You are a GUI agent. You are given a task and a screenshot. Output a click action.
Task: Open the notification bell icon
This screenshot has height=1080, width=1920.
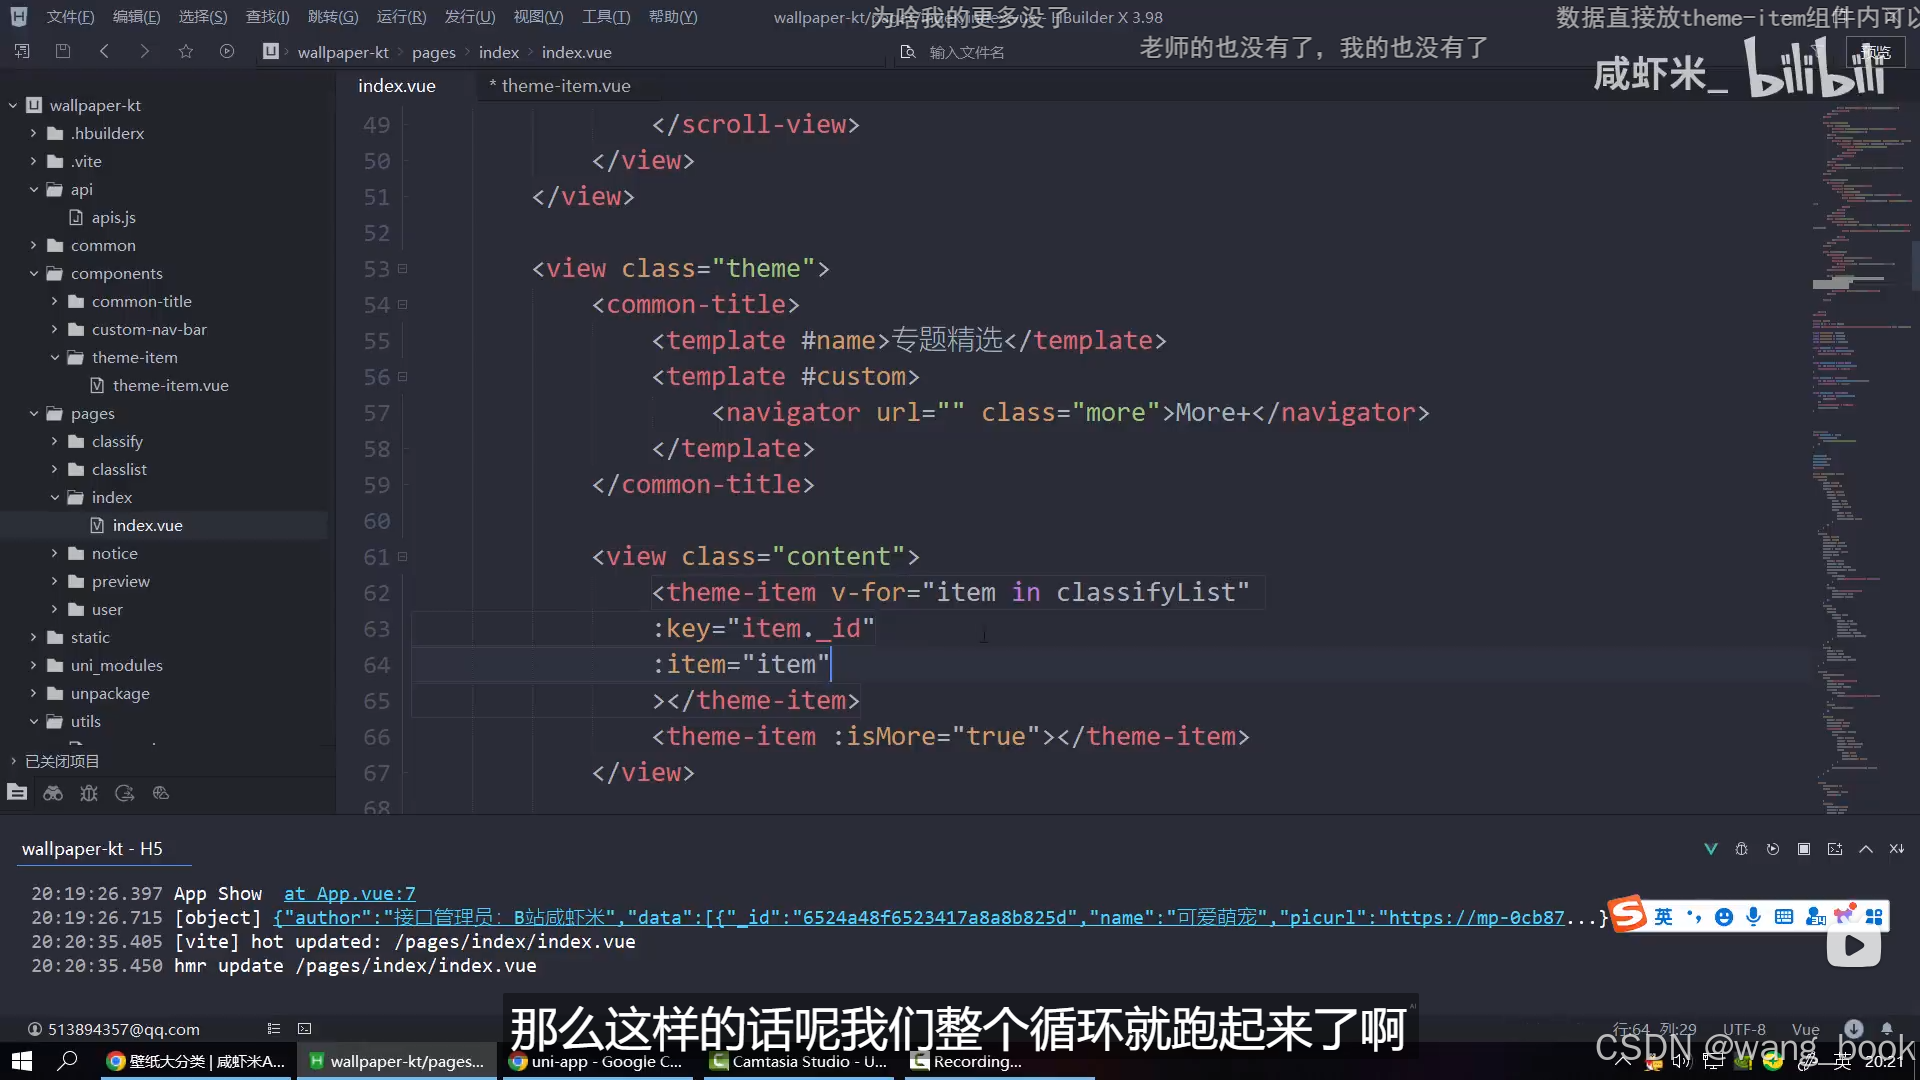point(1887,1028)
